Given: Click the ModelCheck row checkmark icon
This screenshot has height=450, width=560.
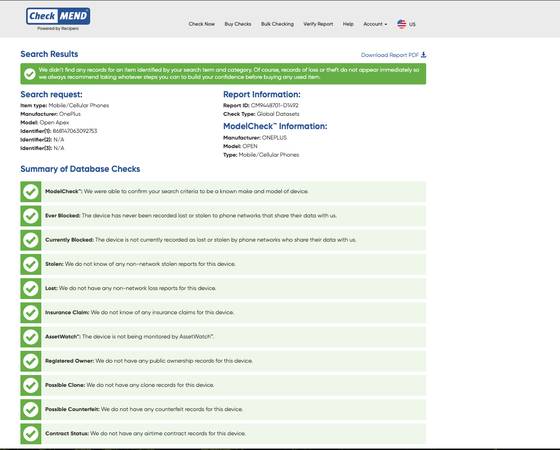Looking at the screenshot, I should click(31, 192).
